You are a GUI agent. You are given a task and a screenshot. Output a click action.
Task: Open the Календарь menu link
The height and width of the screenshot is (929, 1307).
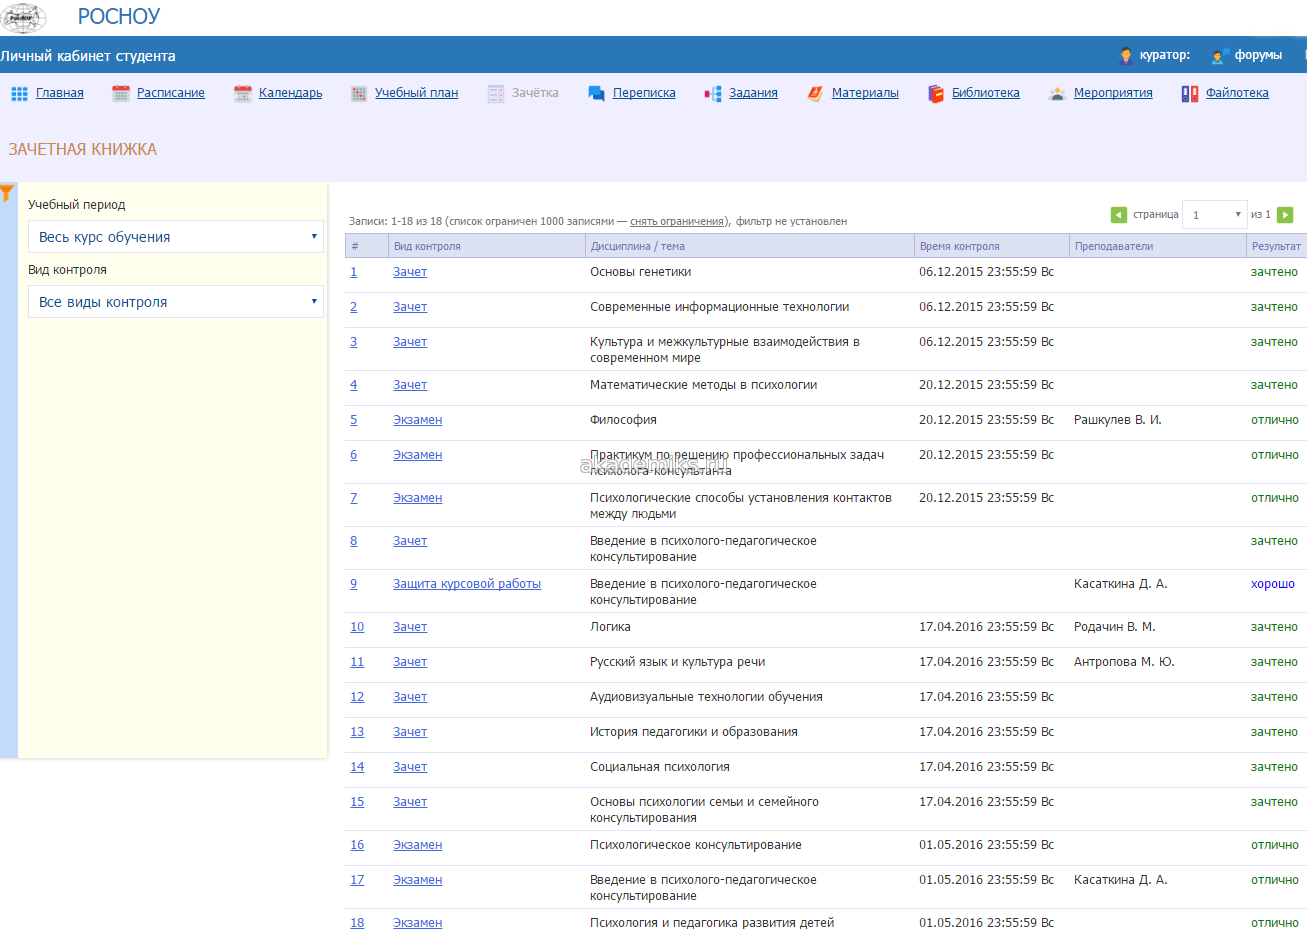coord(291,93)
